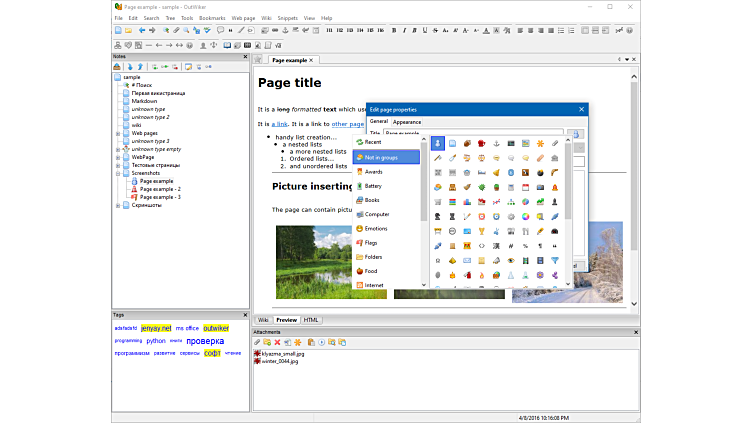Click the move page up blue arrow
This screenshot has width=752, height=423.
(x=141, y=67)
